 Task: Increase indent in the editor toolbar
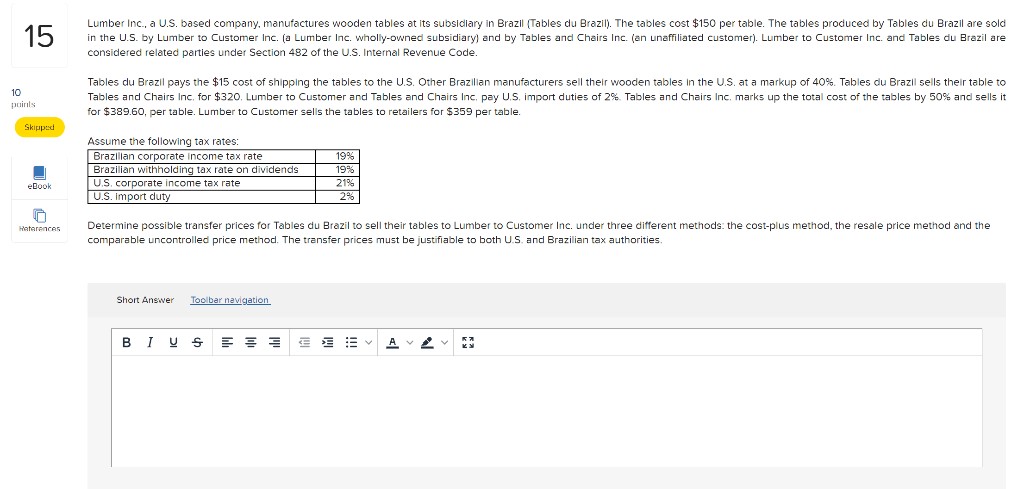328,342
